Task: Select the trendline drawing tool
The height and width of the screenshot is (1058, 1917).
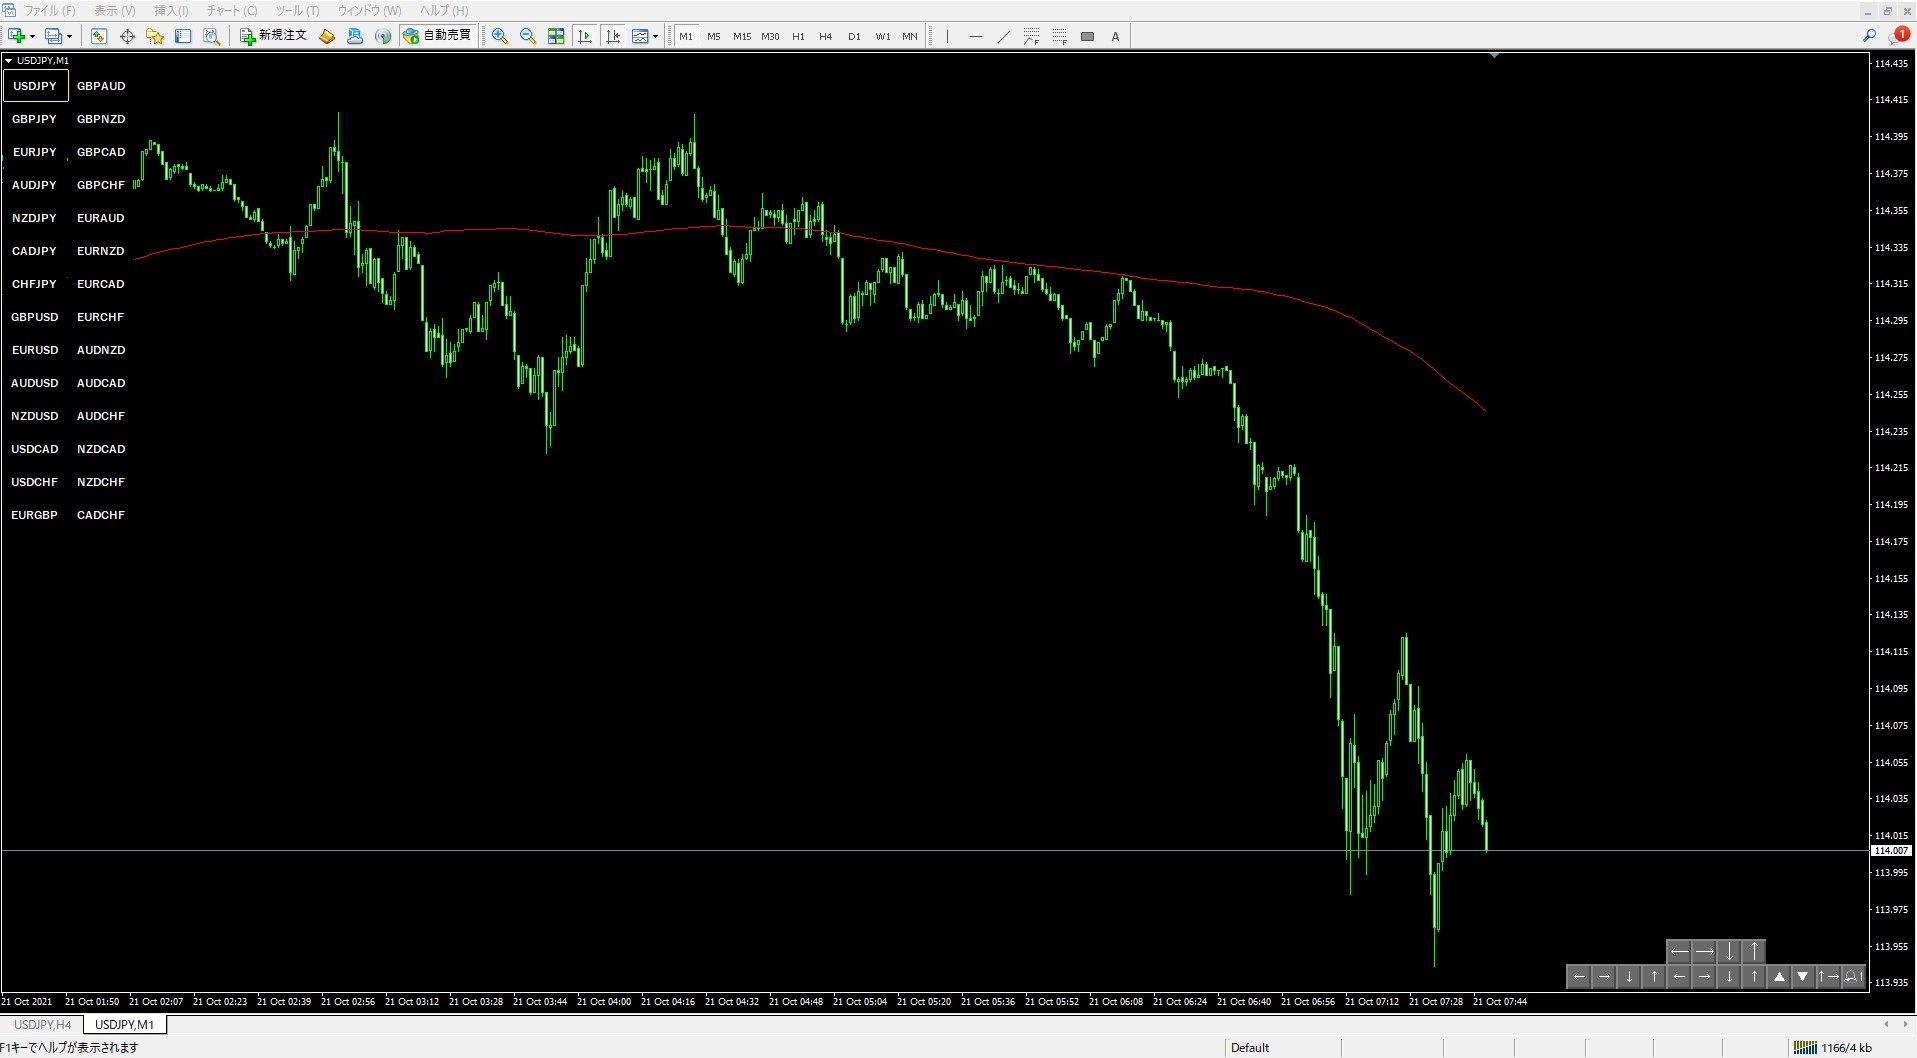Action: pos(1004,36)
